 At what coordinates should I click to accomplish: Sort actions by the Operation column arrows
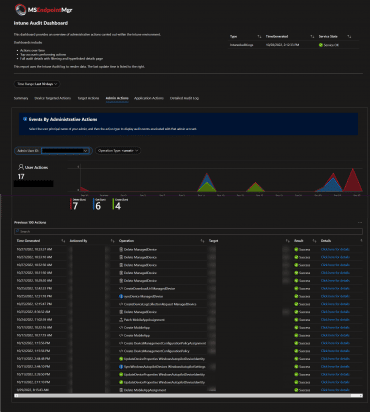point(202,241)
